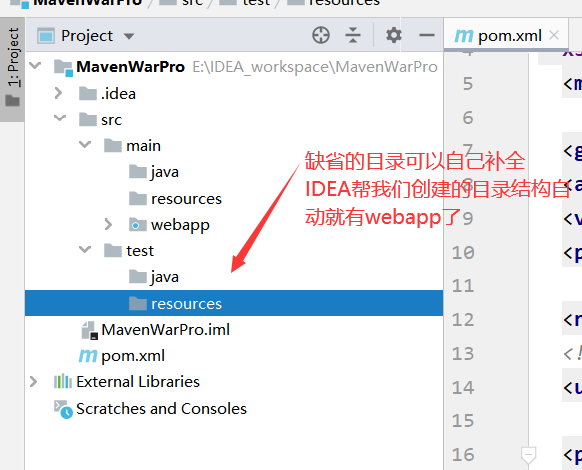
Task: Expand External Libraries node
Action: click(33, 382)
